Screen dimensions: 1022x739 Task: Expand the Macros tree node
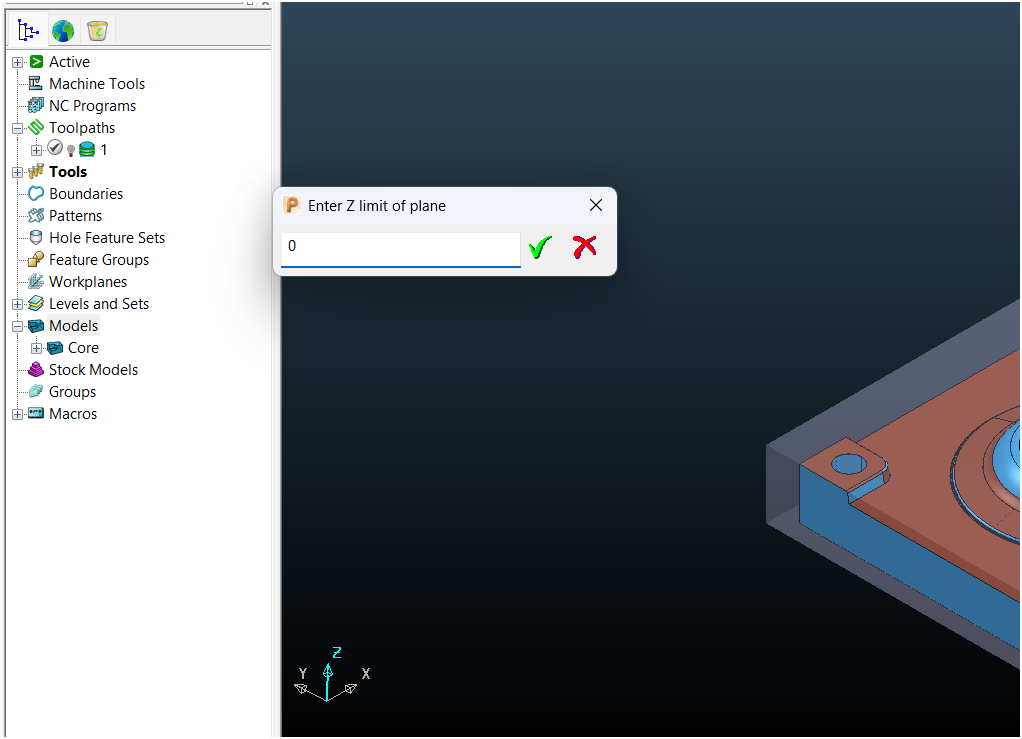(18, 414)
